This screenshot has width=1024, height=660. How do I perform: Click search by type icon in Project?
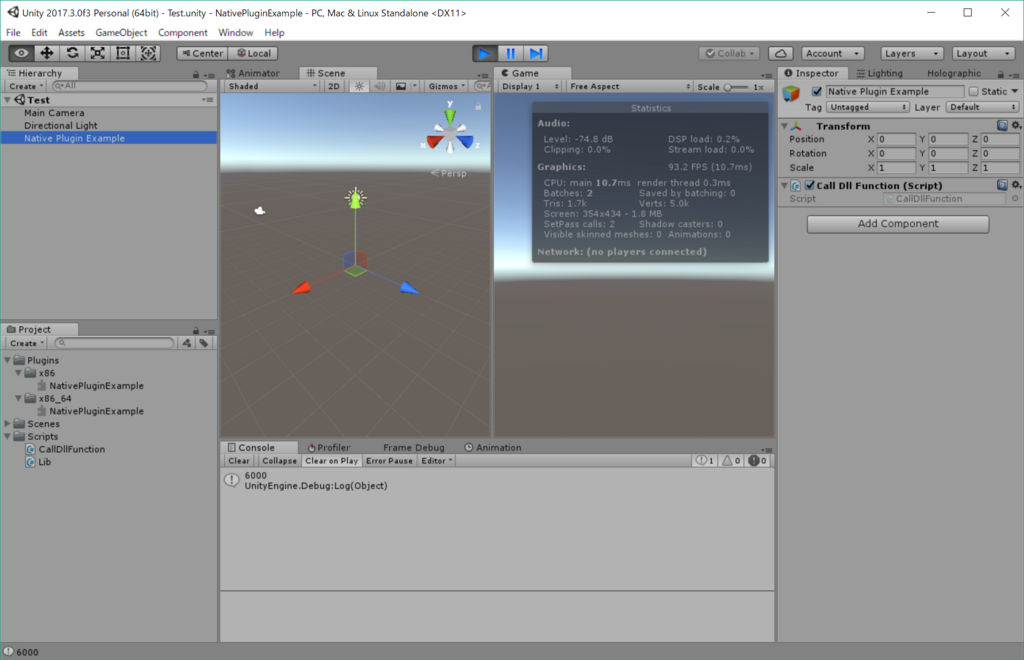click(187, 343)
